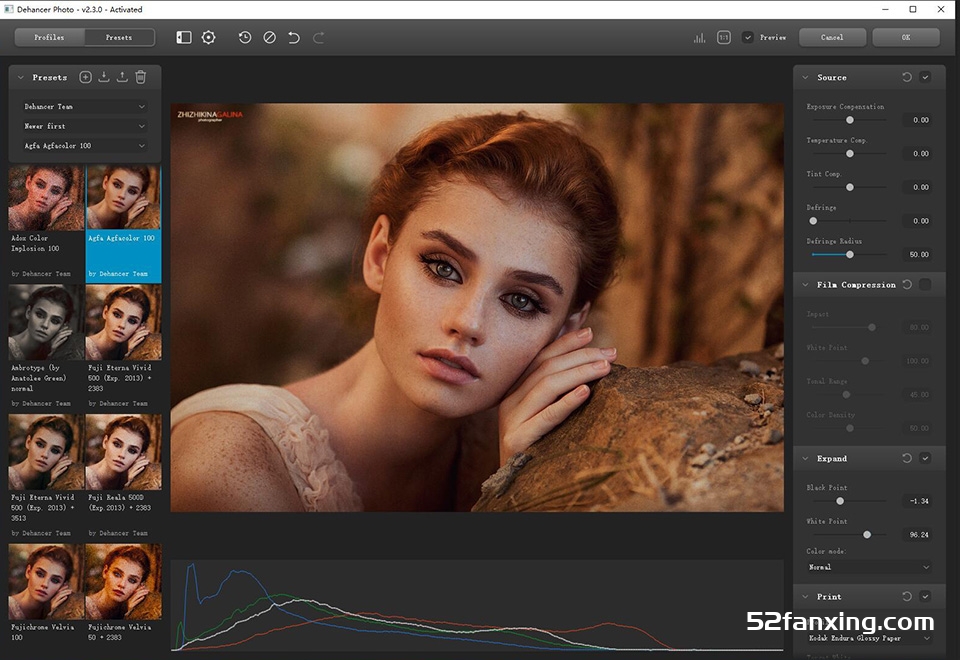Adjust the Black Point slider in Expand
Viewport: 960px width, 660px height.
(x=849, y=501)
